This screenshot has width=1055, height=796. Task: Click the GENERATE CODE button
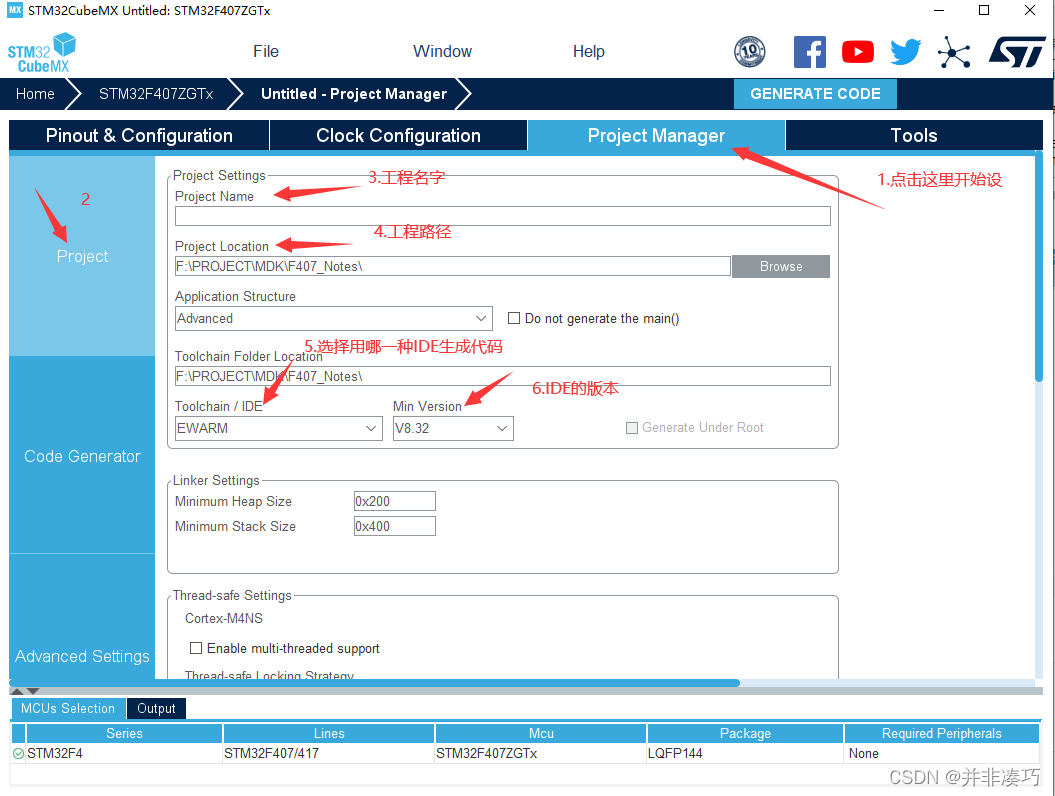(815, 94)
